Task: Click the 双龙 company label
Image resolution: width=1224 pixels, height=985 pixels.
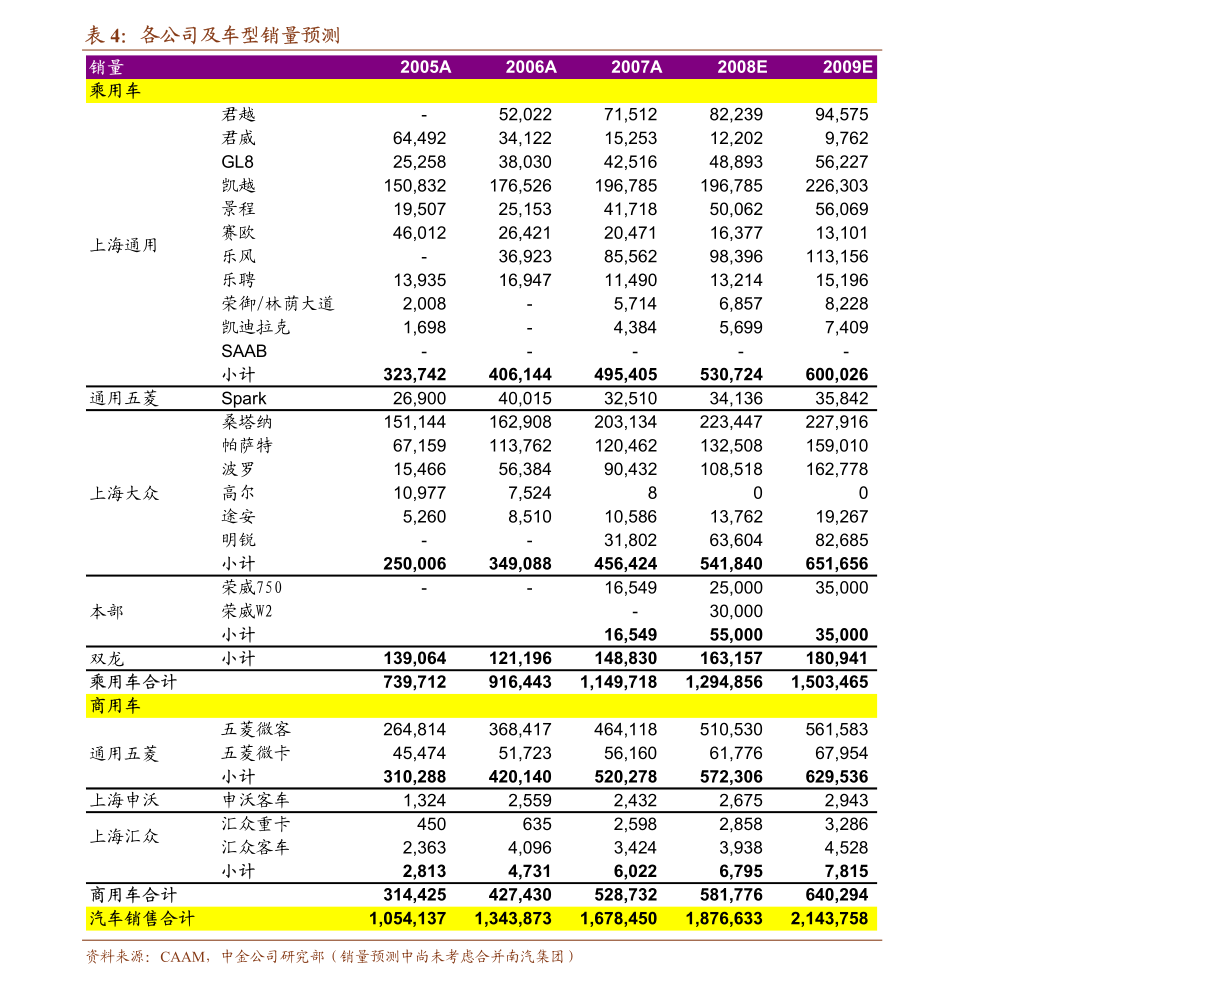Action: pos(106,659)
